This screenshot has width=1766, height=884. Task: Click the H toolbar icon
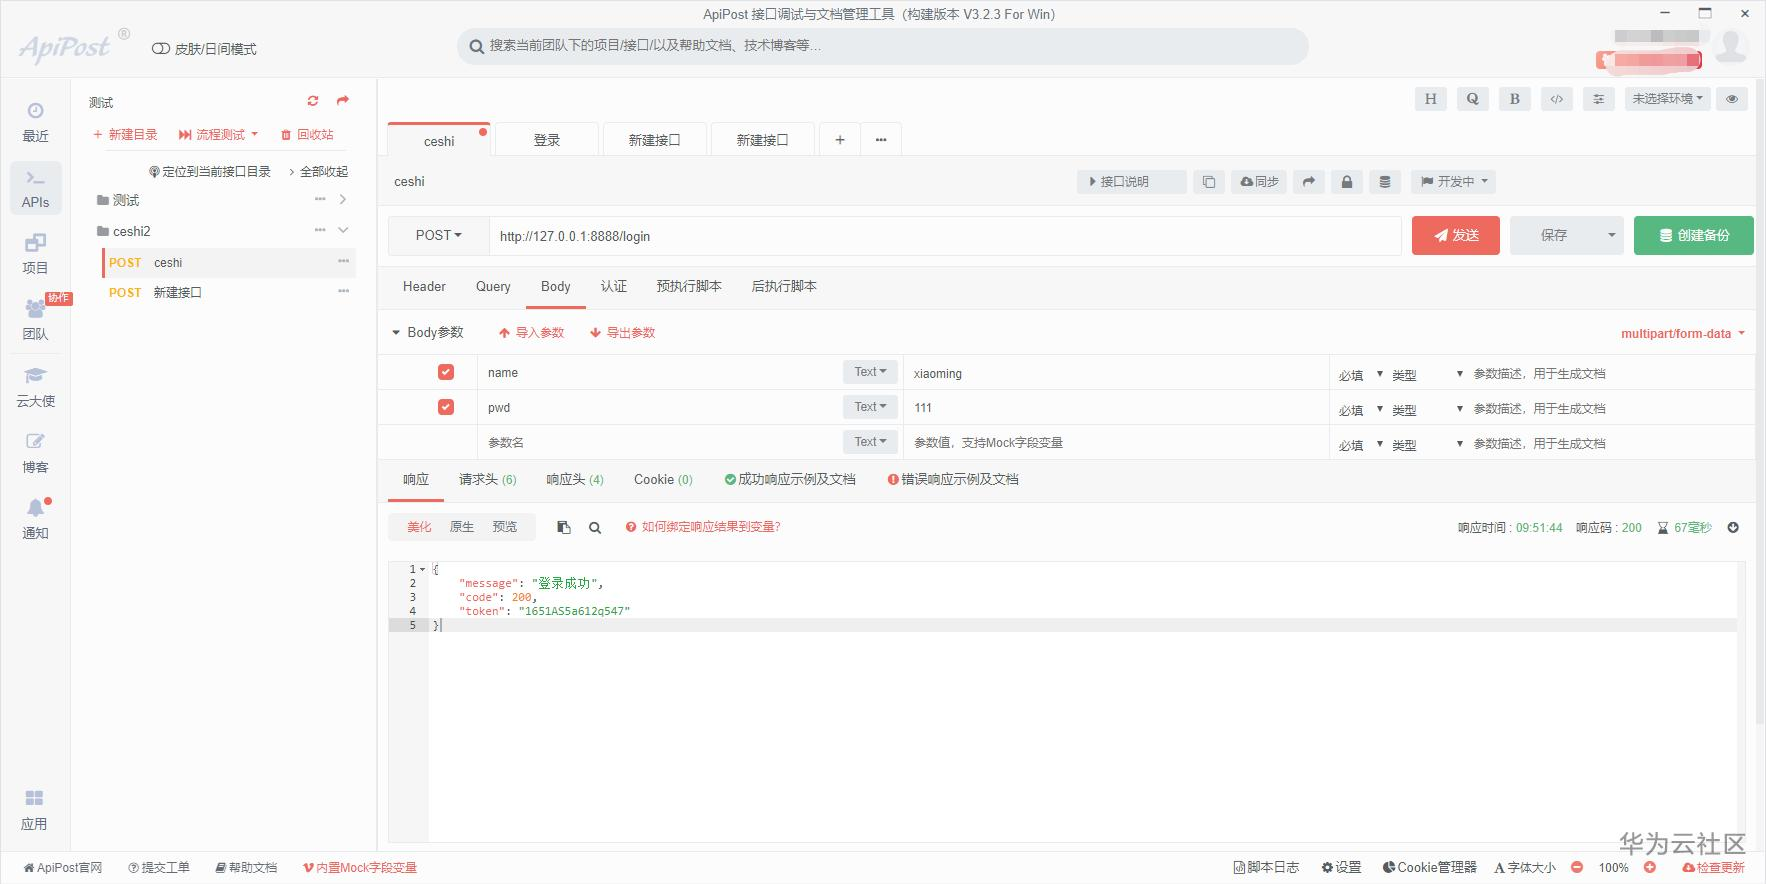1430,99
